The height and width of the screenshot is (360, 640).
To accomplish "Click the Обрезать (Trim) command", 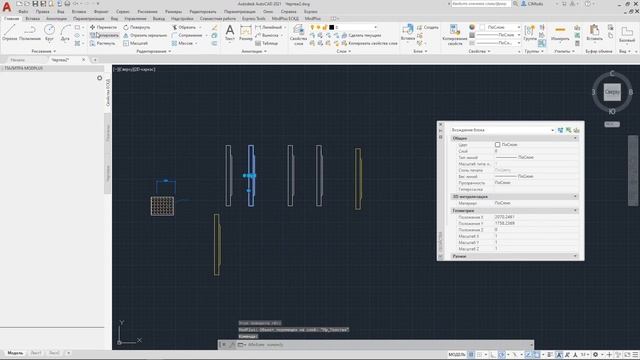I will [x=184, y=27].
